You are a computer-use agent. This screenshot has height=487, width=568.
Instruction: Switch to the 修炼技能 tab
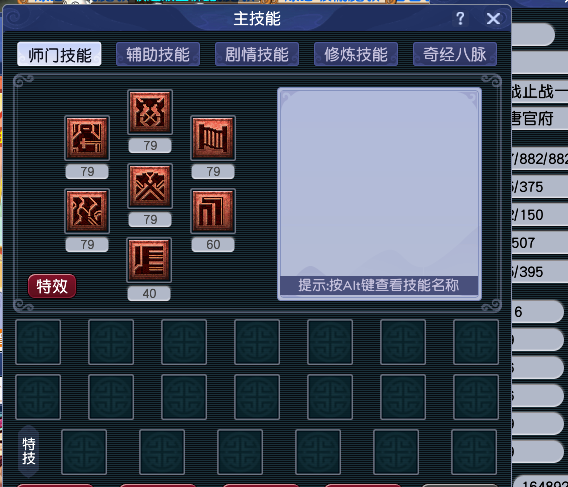coord(356,54)
